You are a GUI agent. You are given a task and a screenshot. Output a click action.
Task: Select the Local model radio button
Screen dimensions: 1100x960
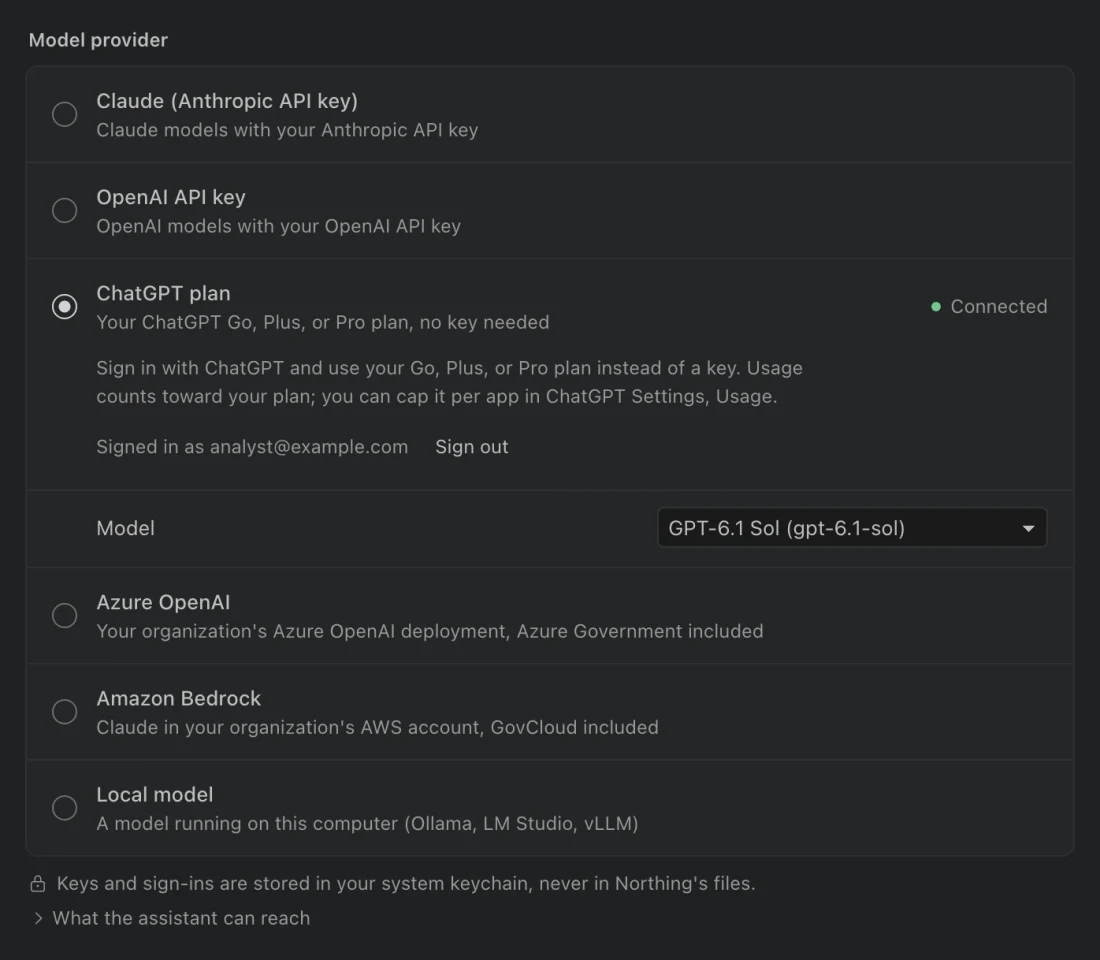point(65,808)
